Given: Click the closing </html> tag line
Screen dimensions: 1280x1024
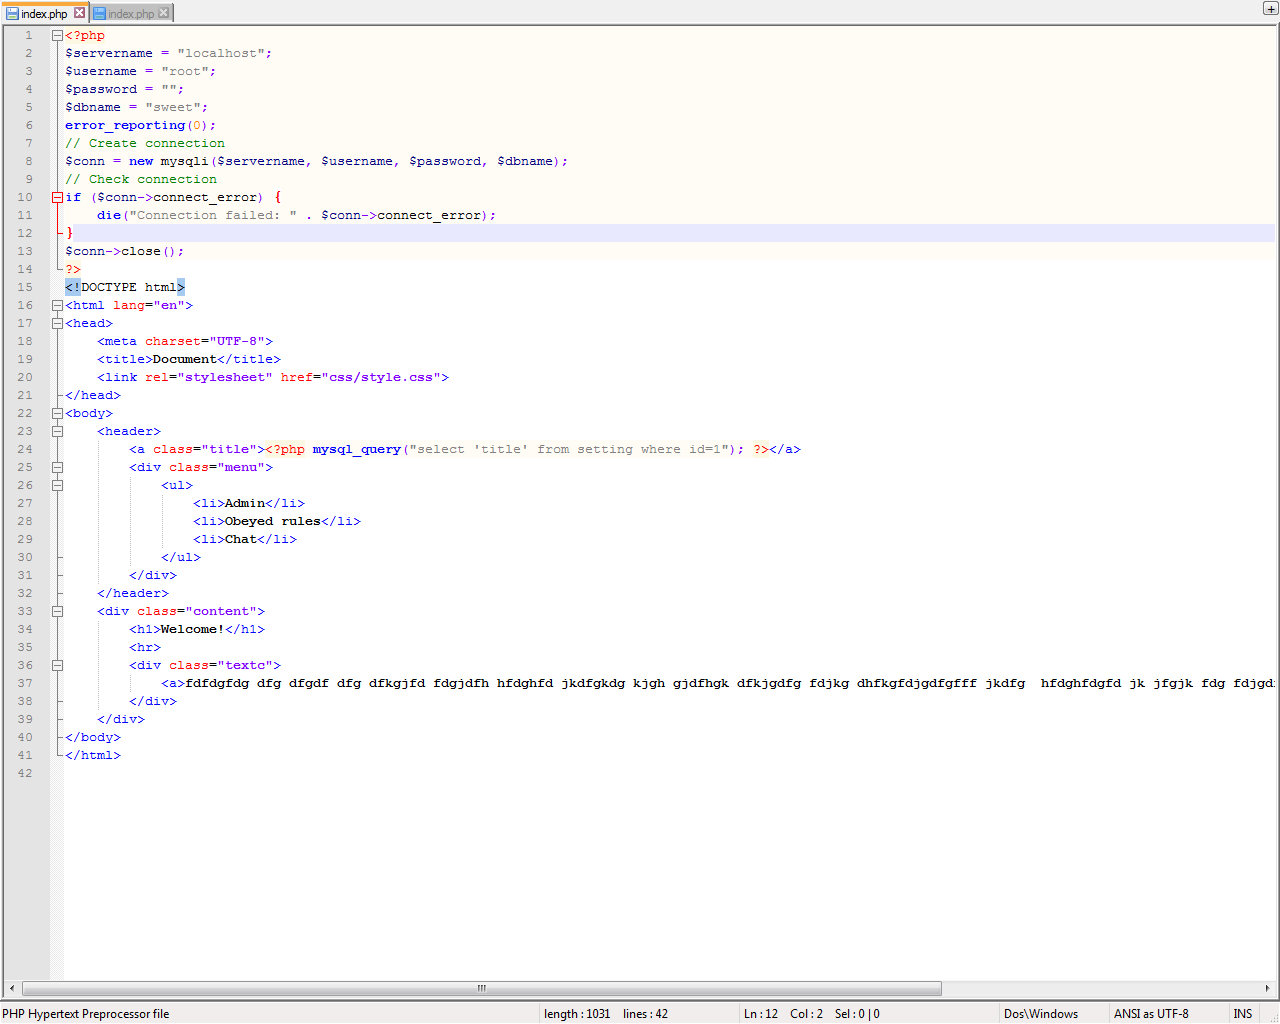Looking at the screenshot, I should tap(93, 755).
